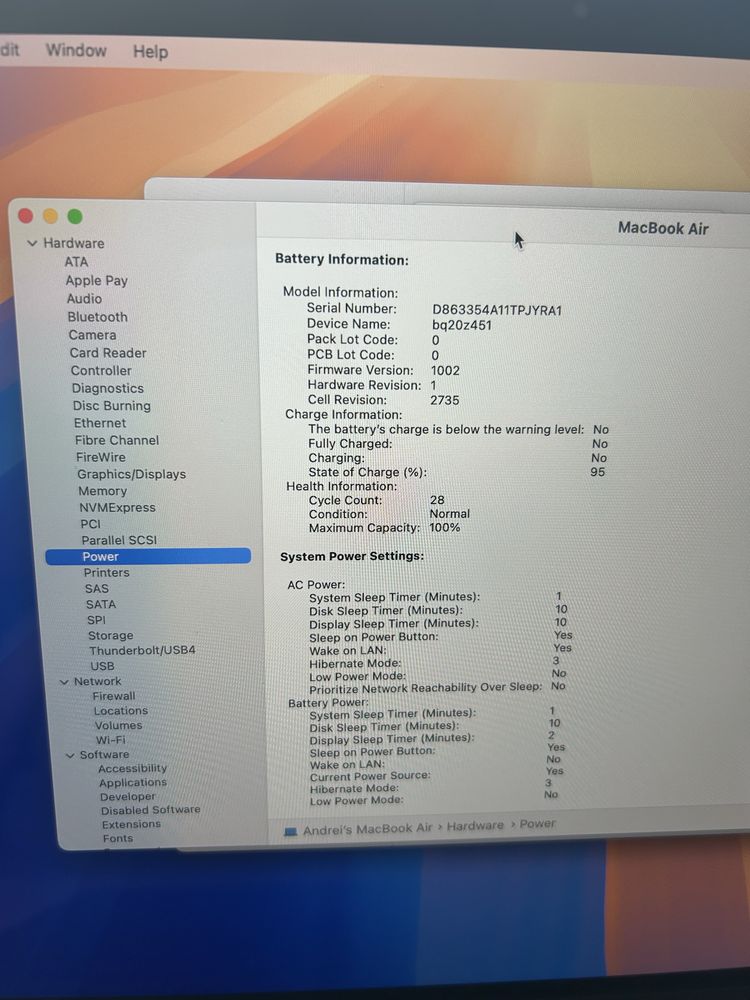750x1000 pixels.
Task: Select Developer under Software
Action: [x=128, y=797]
